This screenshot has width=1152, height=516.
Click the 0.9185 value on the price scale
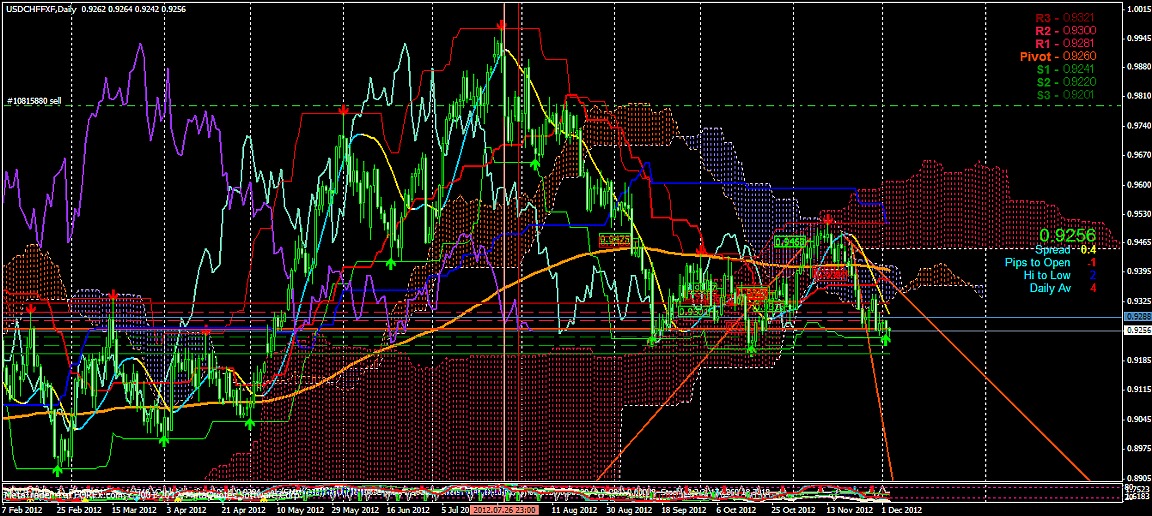1138,360
